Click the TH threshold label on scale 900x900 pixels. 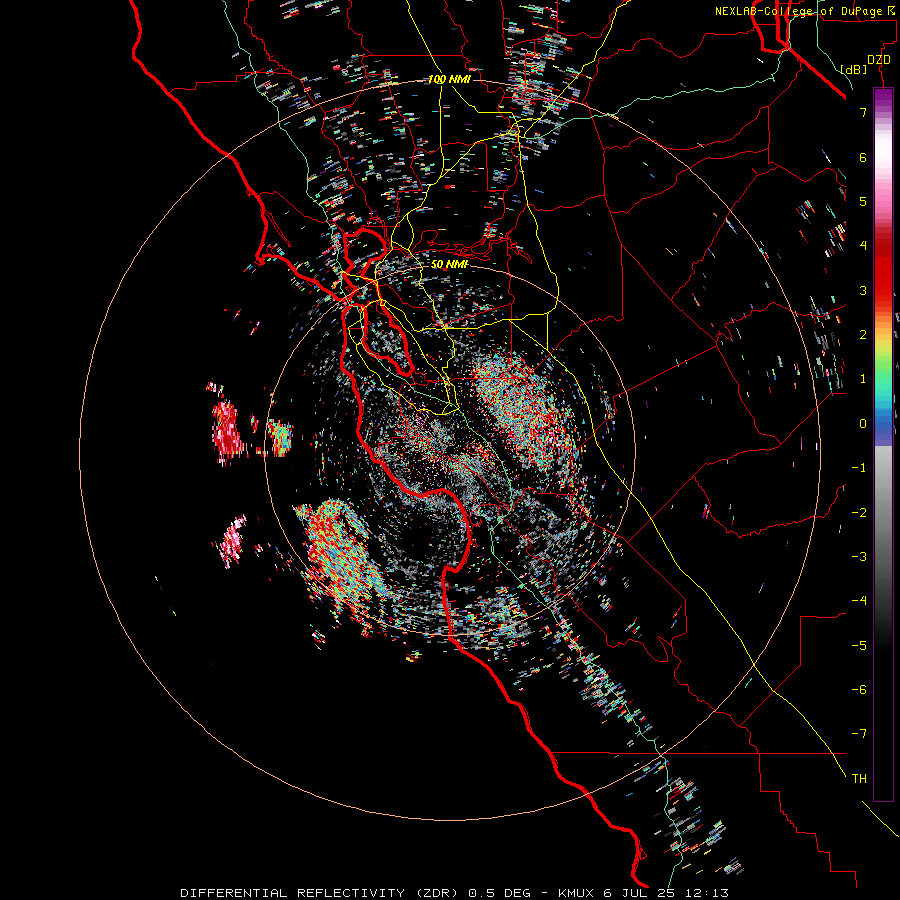tap(859, 779)
